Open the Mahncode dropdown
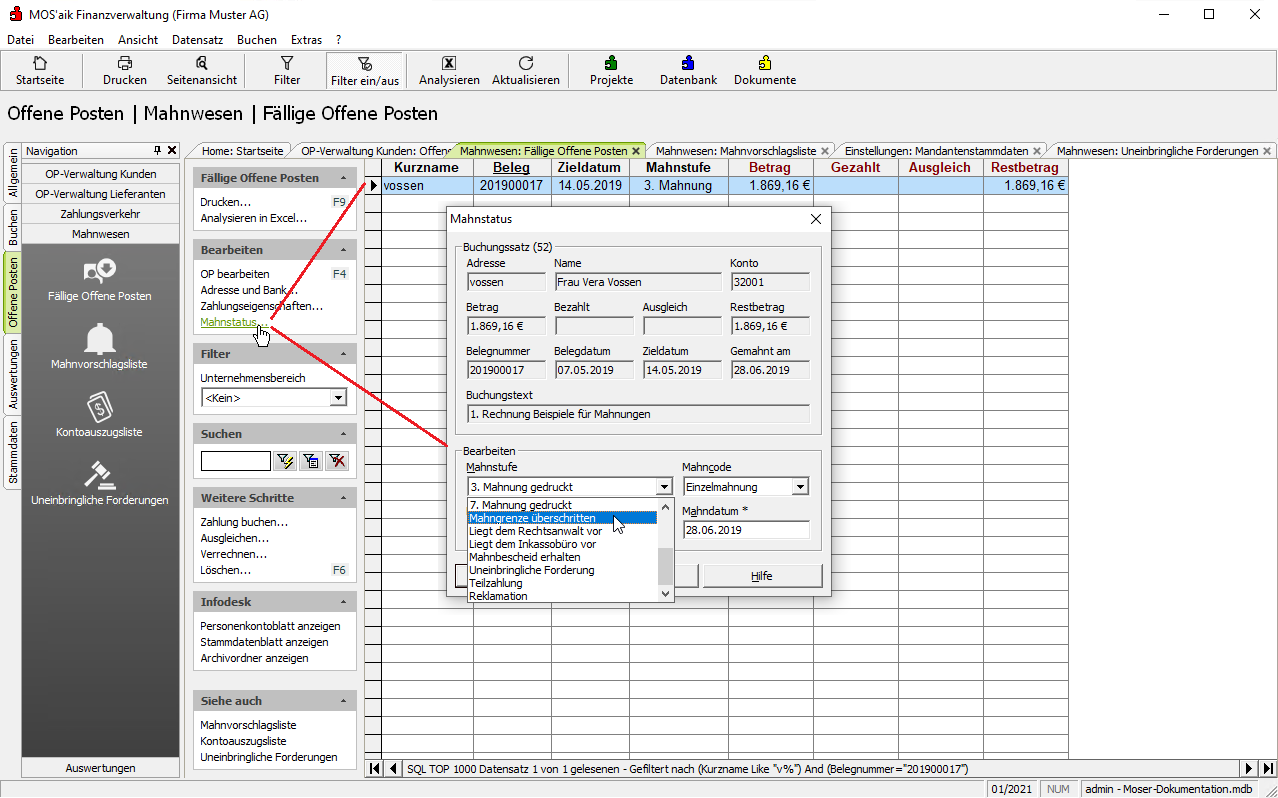 click(x=800, y=487)
